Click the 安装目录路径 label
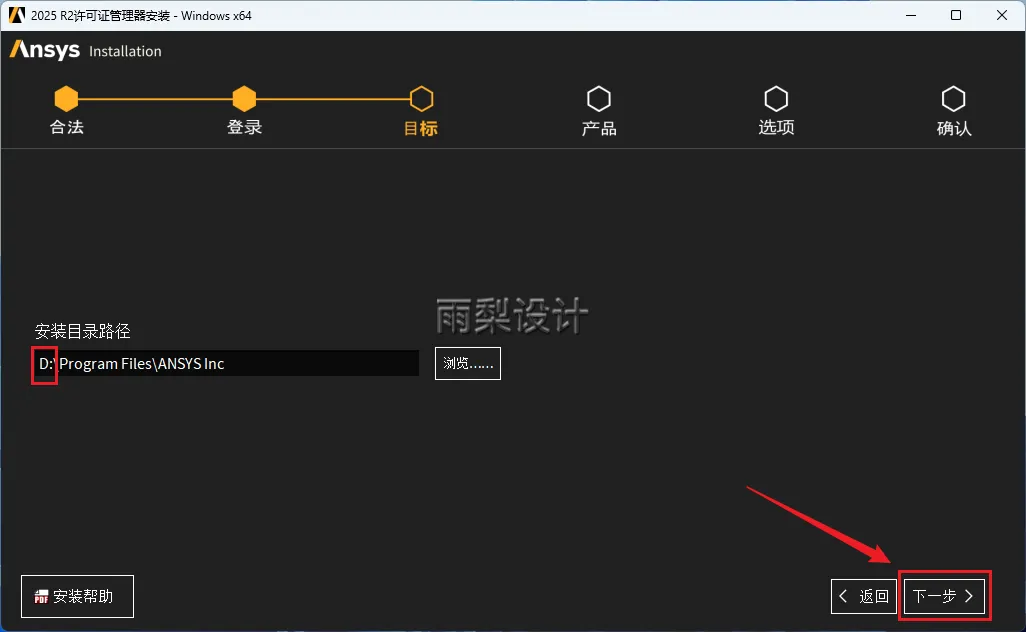The width and height of the screenshot is (1026, 632). [82, 331]
